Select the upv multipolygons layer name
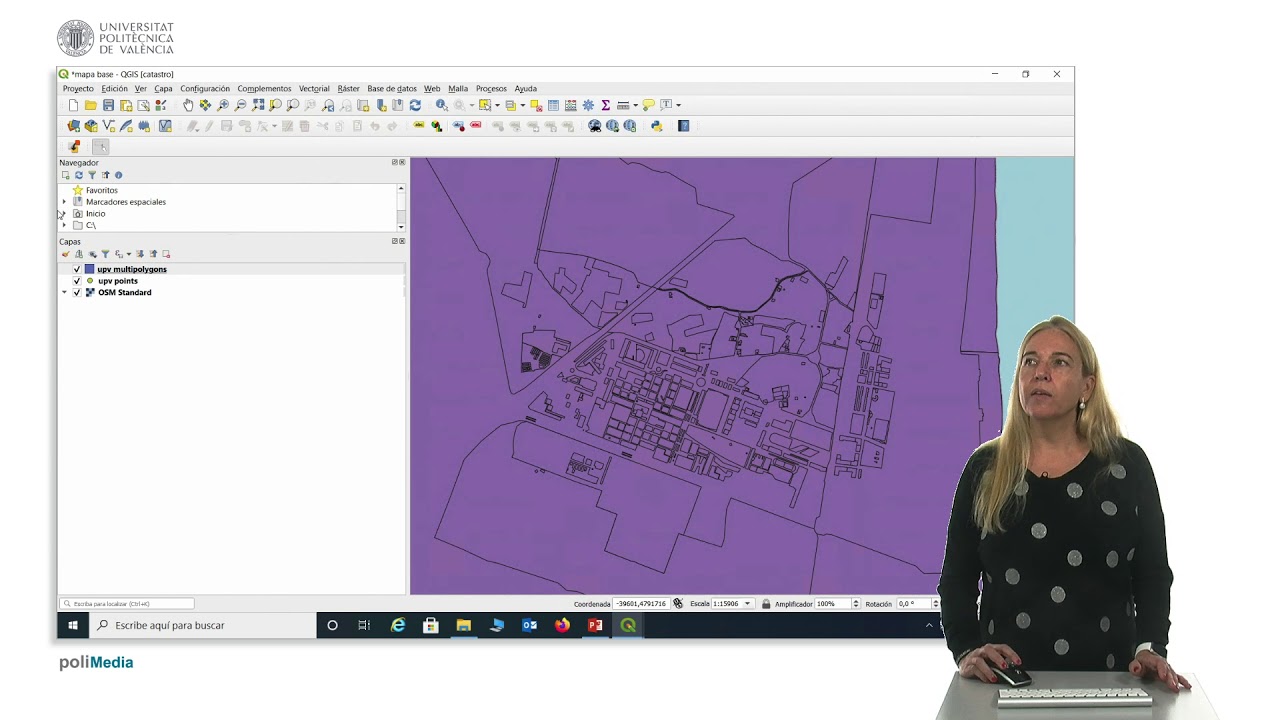1280x720 pixels. [132, 269]
